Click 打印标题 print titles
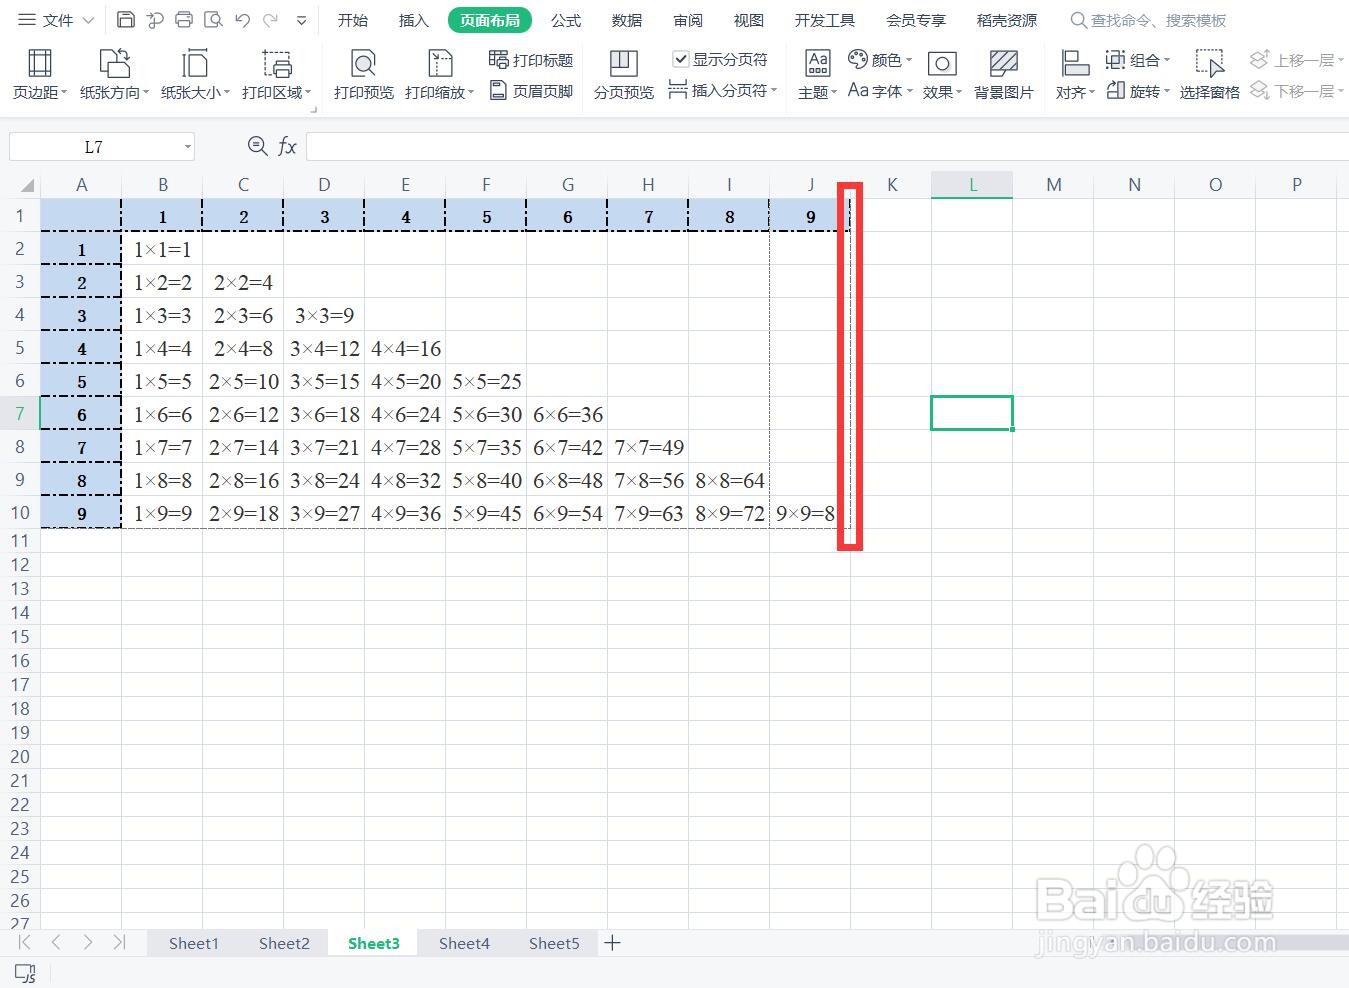The height and width of the screenshot is (988, 1349). [531, 60]
